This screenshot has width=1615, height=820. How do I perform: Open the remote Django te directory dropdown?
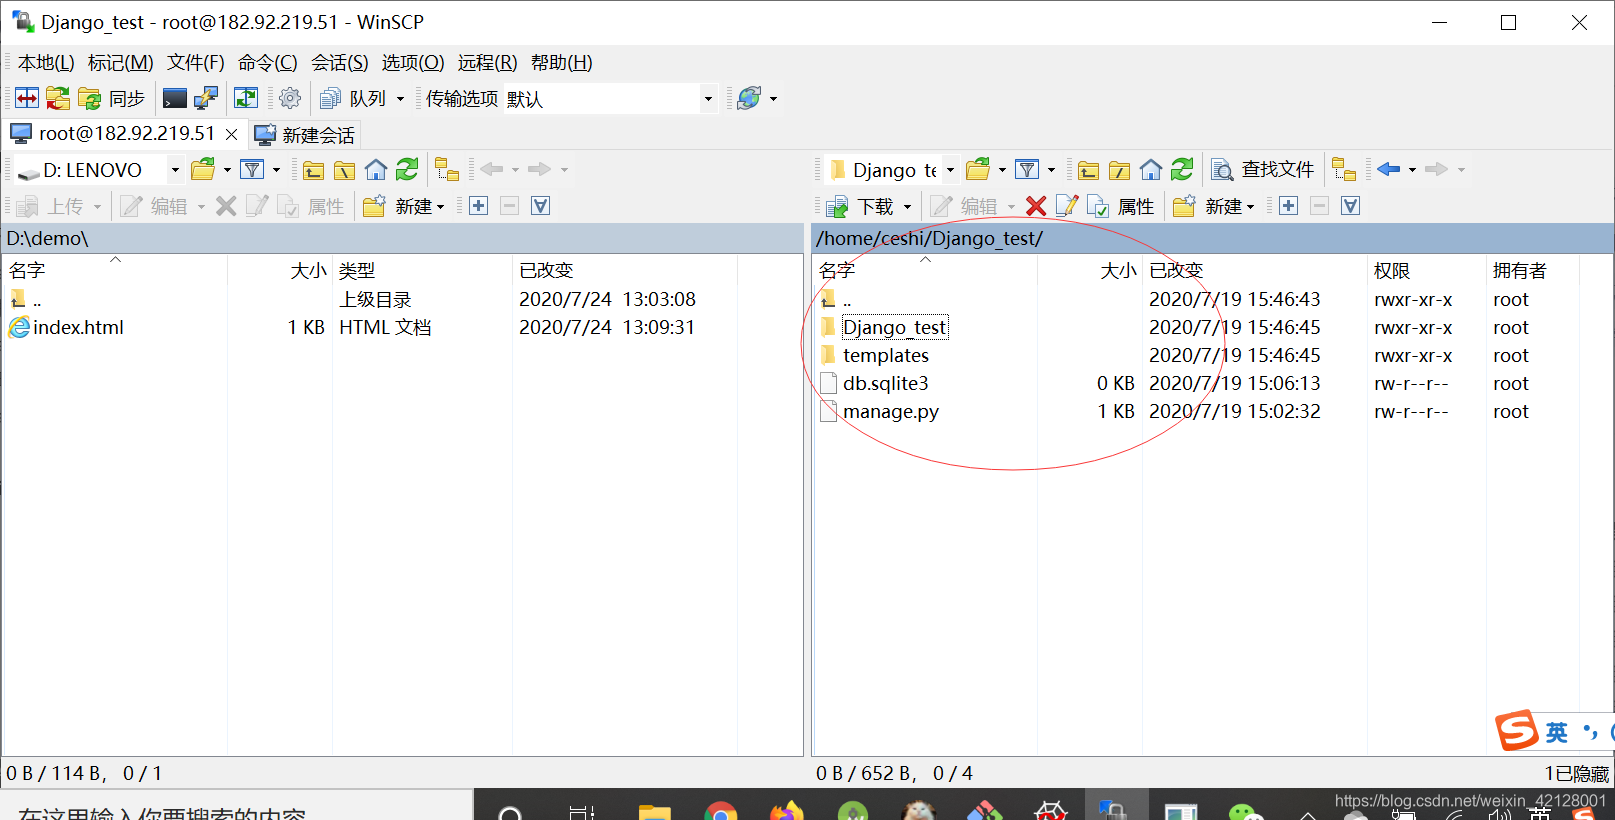point(950,170)
